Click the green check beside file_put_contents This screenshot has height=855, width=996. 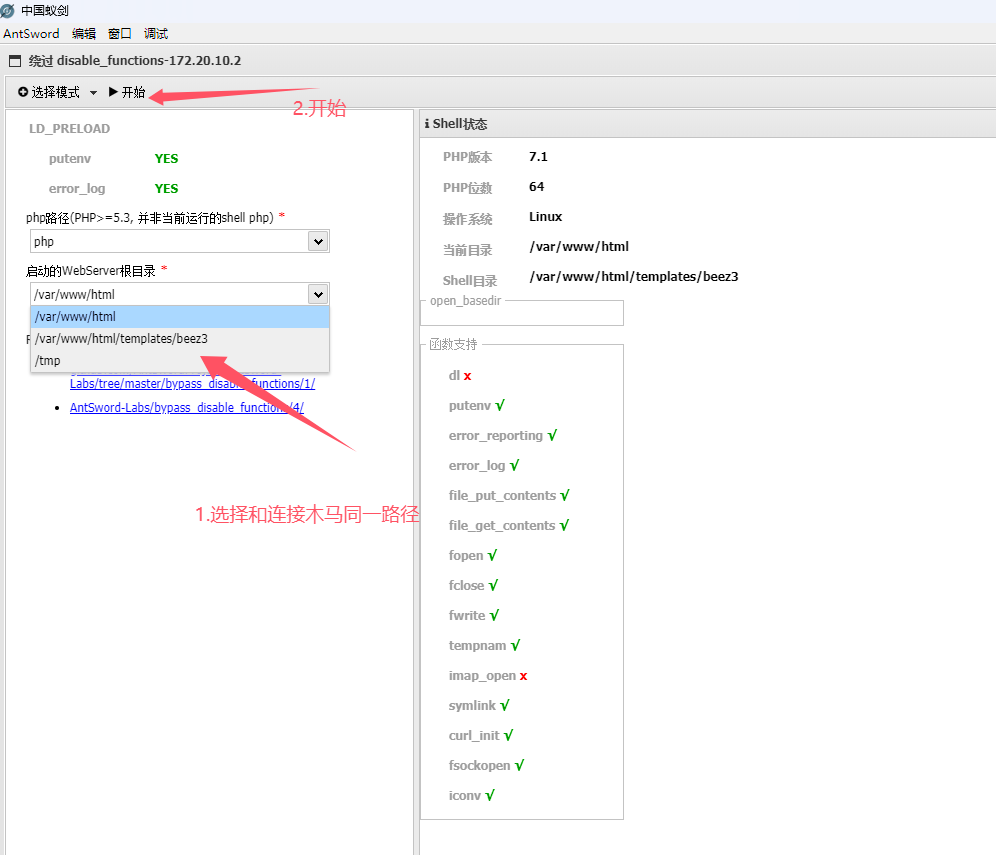pyautogui.click(x=565, y=496)
